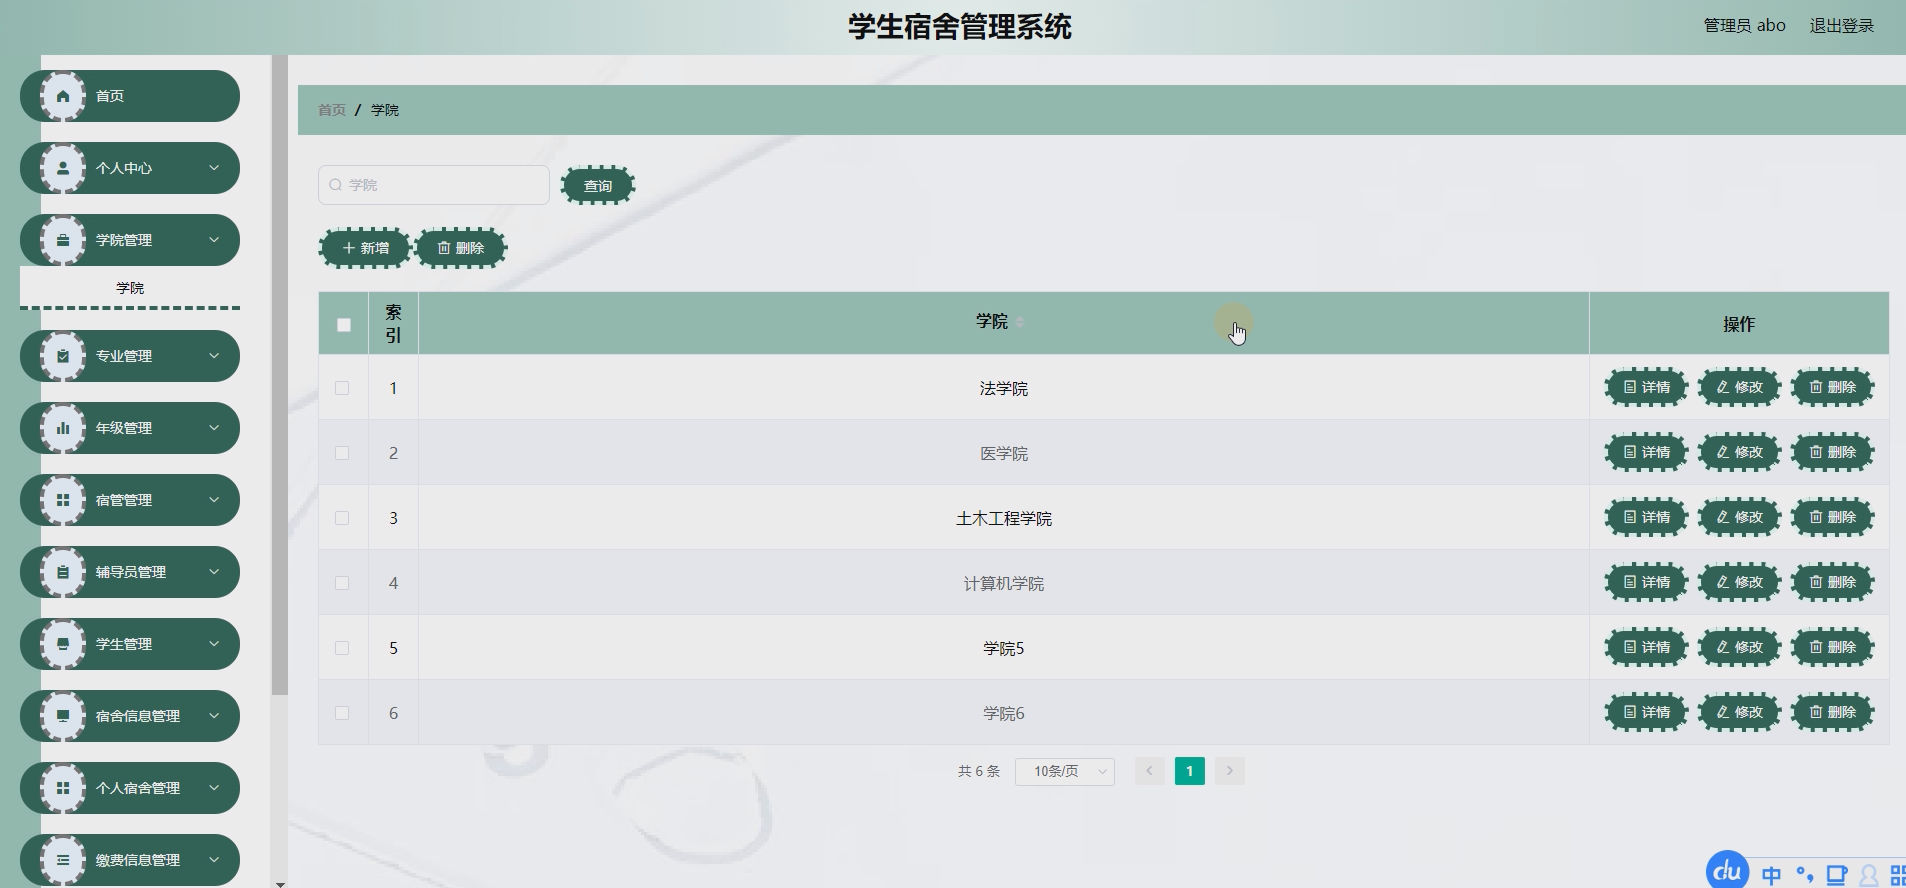The image size is (1906, 888).
Task: Select the checkbox for 计算机学院 row
Action: 342,583
